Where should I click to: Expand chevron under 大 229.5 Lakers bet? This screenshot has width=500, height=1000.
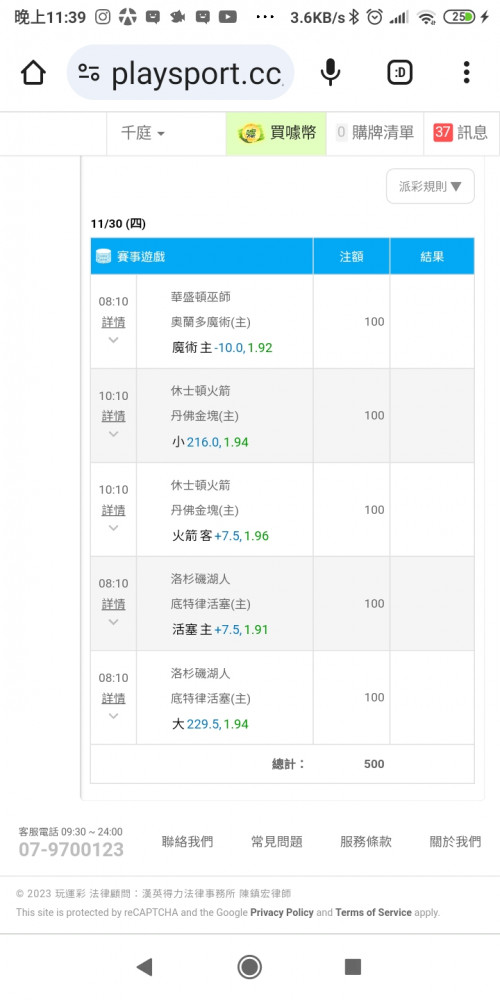[114, 716]
